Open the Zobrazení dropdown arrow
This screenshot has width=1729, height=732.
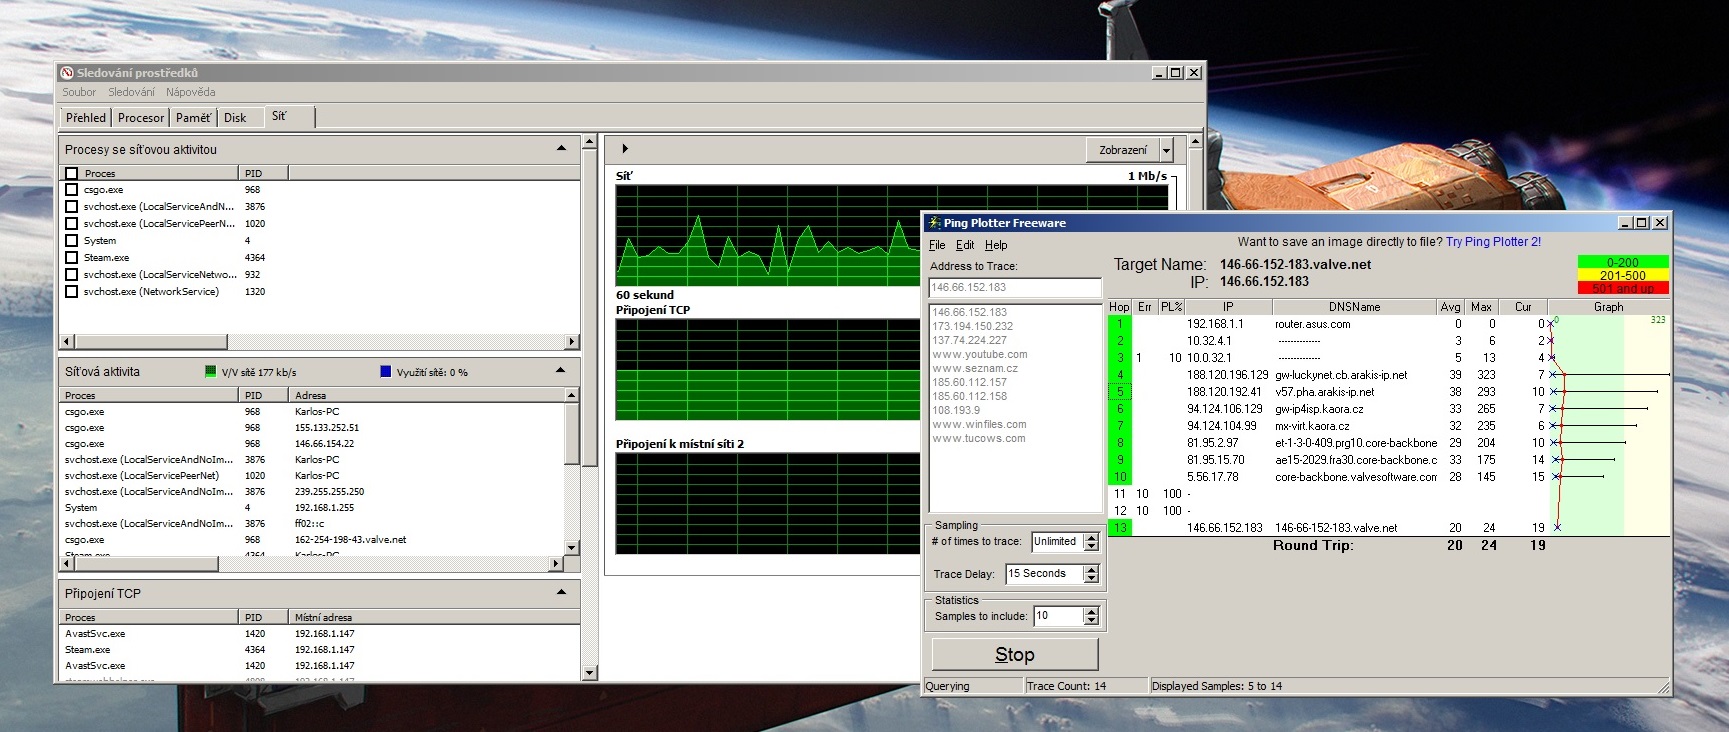click(1166, 150)
